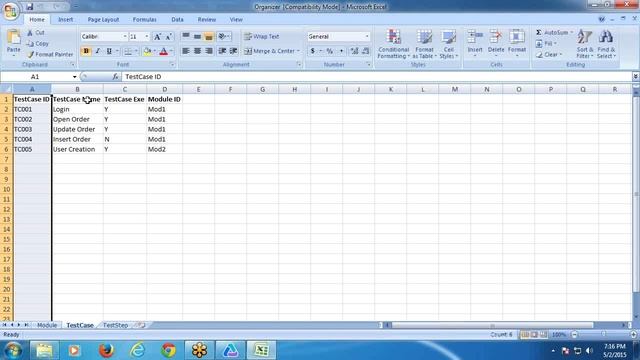Open Cell Styles gallery
640x360 pixels.
pos(448,44)
